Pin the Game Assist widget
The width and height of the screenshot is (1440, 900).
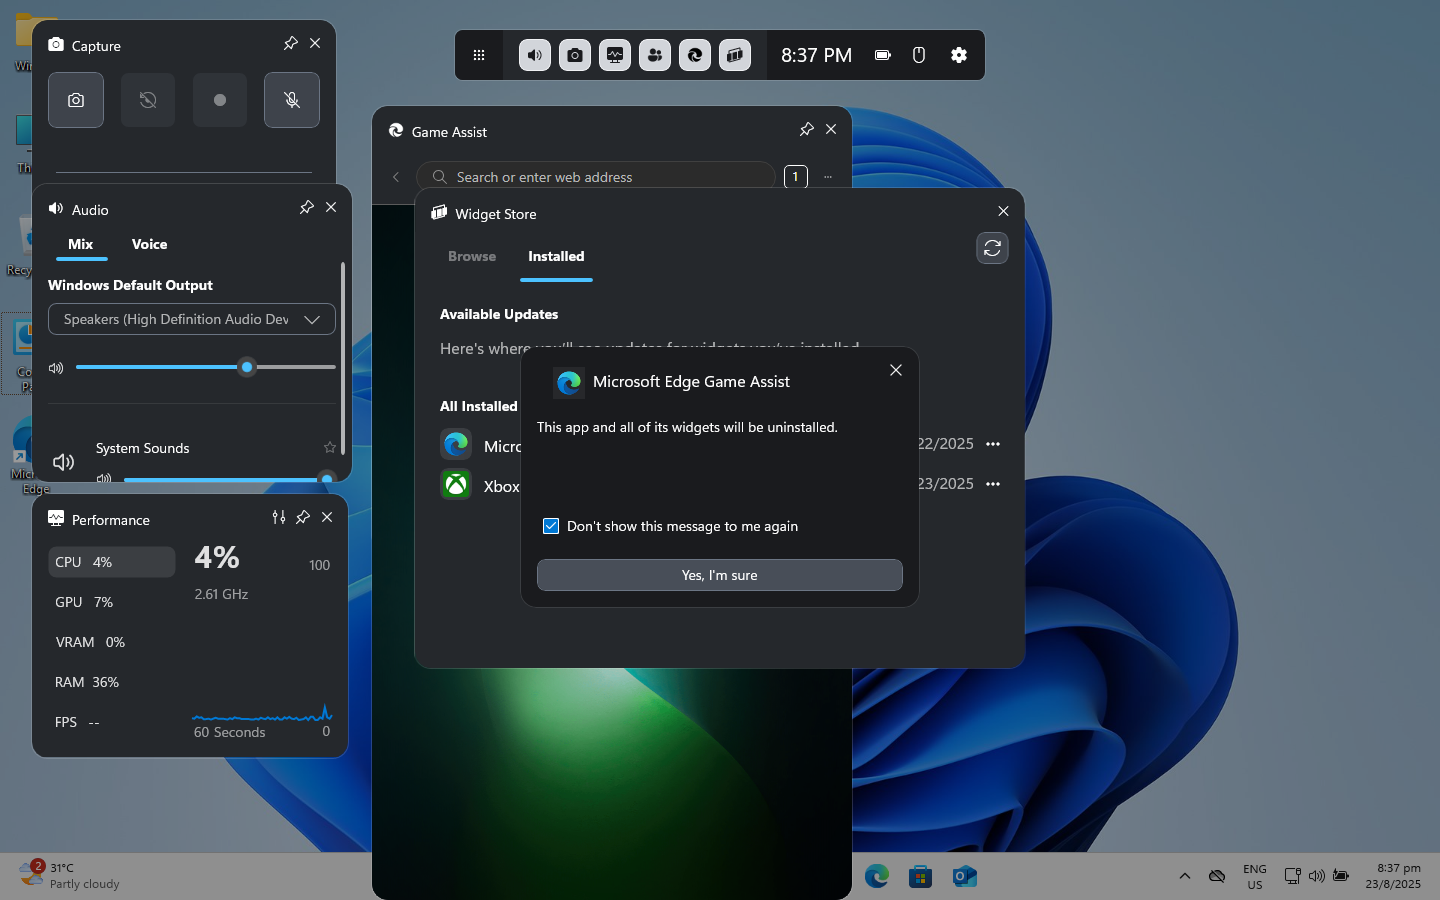coord(807,129)
